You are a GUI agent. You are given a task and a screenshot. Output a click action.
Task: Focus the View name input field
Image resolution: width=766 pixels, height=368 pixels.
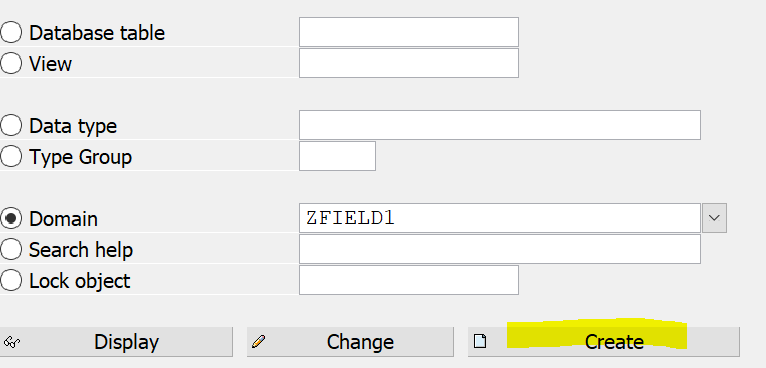(408, 63)
